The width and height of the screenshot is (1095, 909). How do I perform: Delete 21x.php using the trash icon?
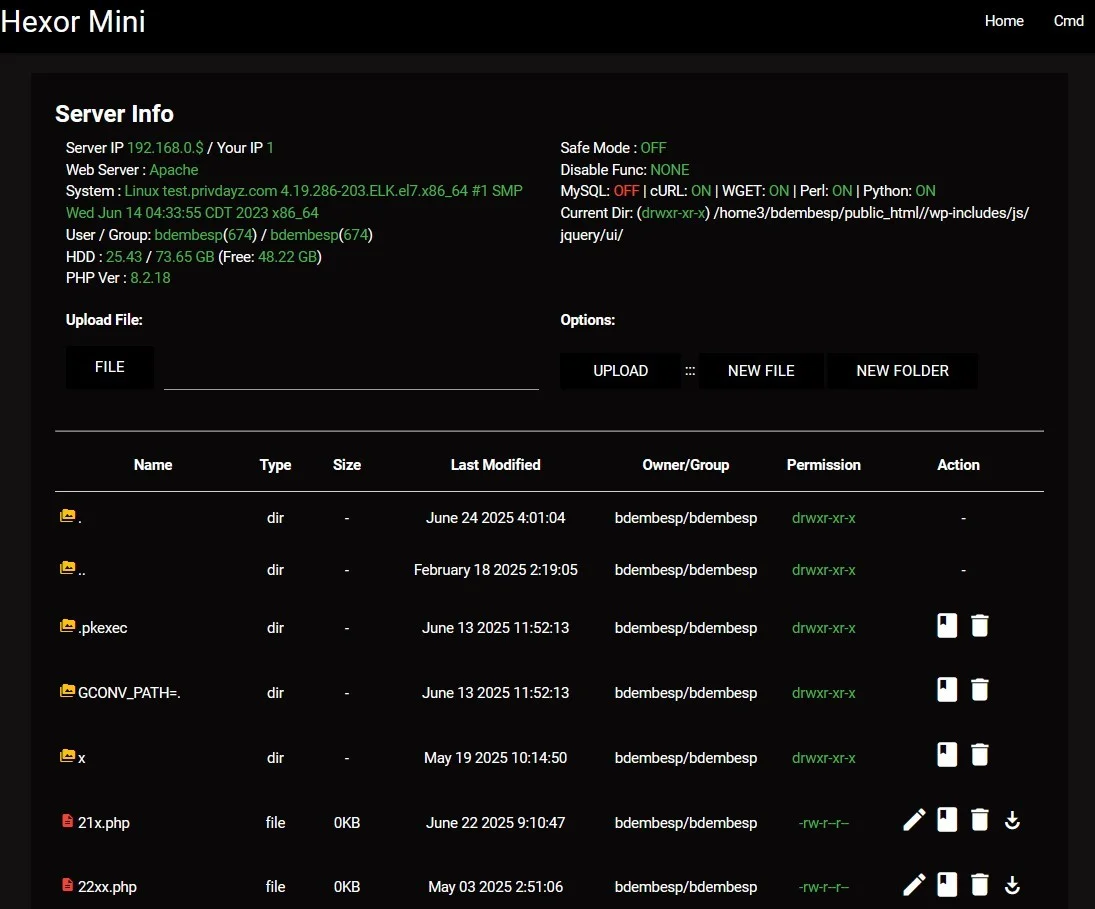click(x=979, y=819)
